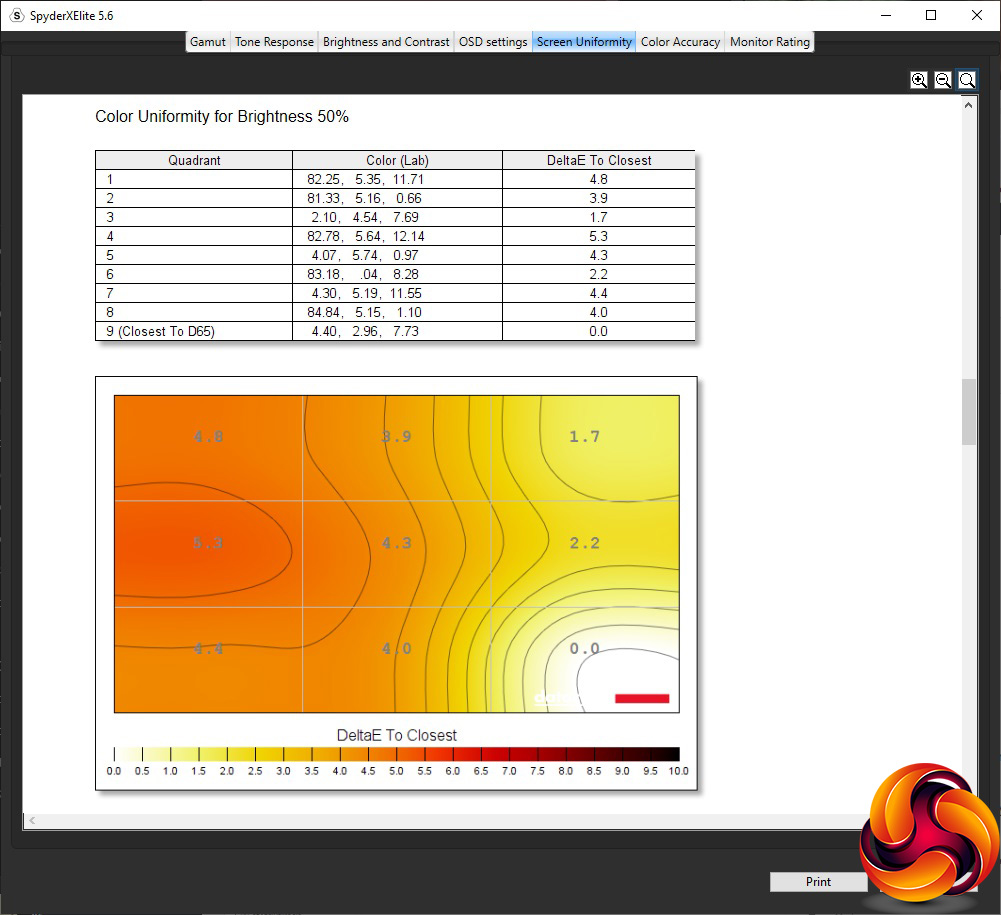
Task: Click the SpyderXElite app icon in the title bar
Action: click(17, 15)
